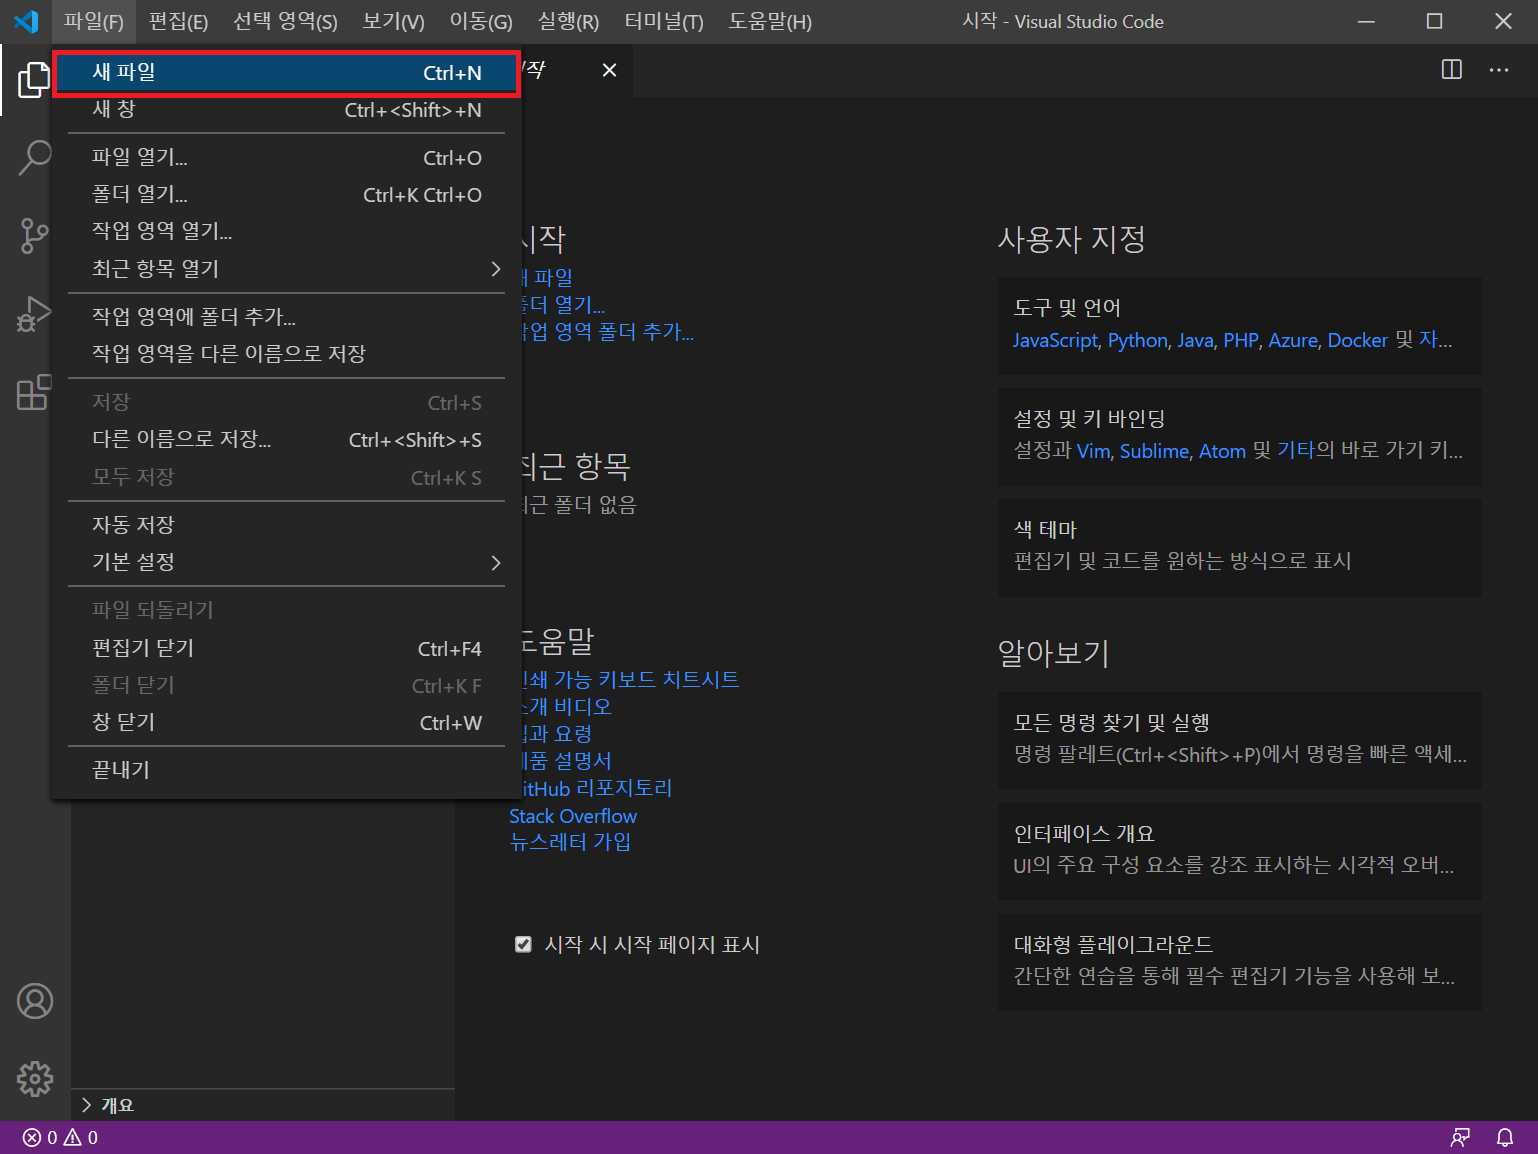Open the 대화형 플레이그라운드 card

(x=1240, y=962)
